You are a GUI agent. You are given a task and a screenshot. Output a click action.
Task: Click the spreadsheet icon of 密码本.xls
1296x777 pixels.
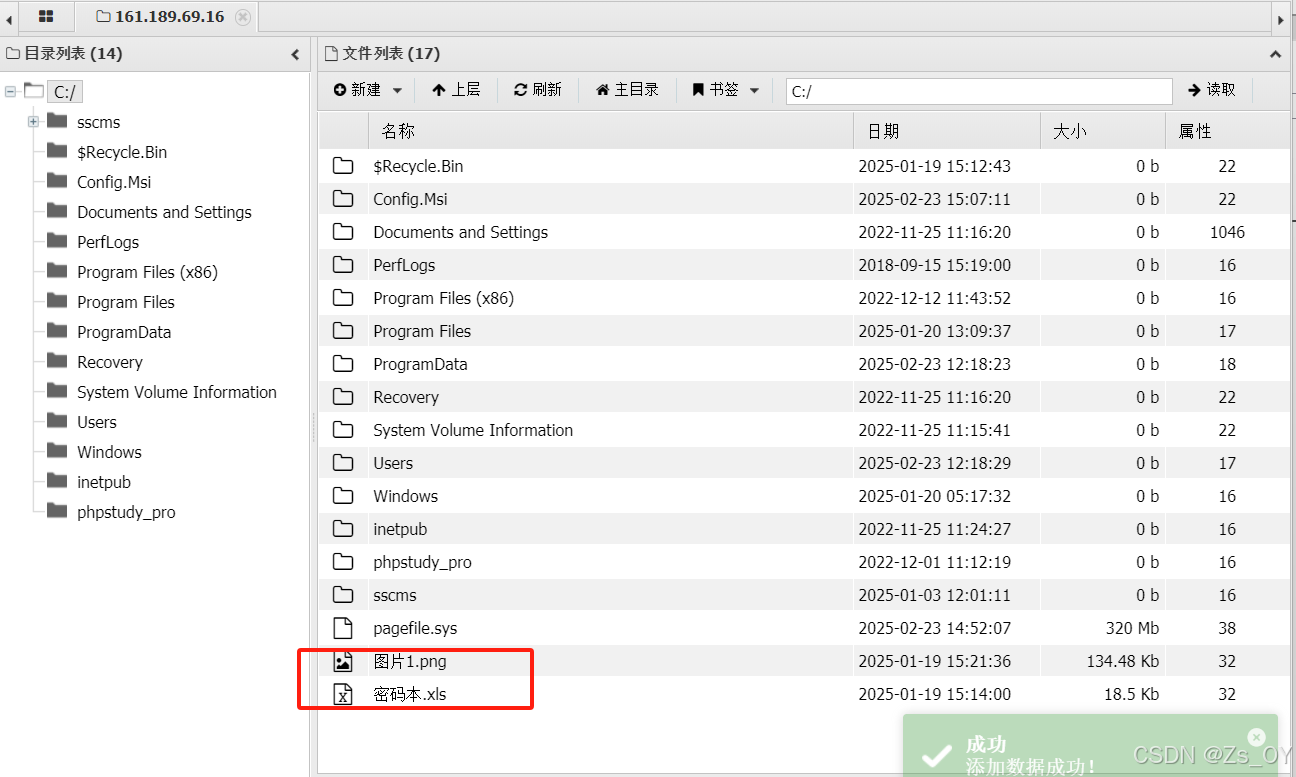tap(343, 694)
